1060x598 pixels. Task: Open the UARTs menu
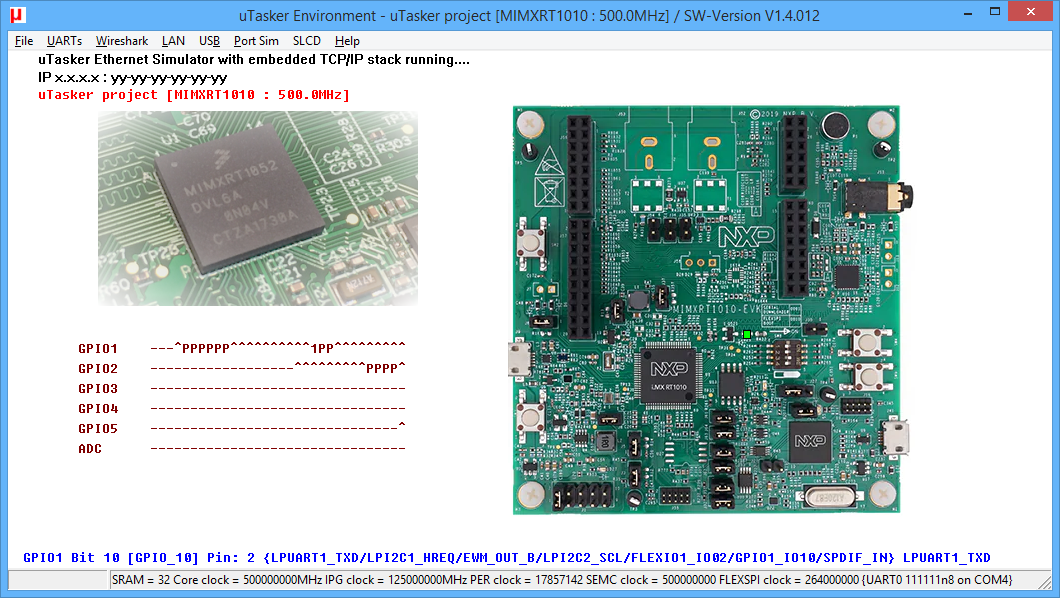64,41
